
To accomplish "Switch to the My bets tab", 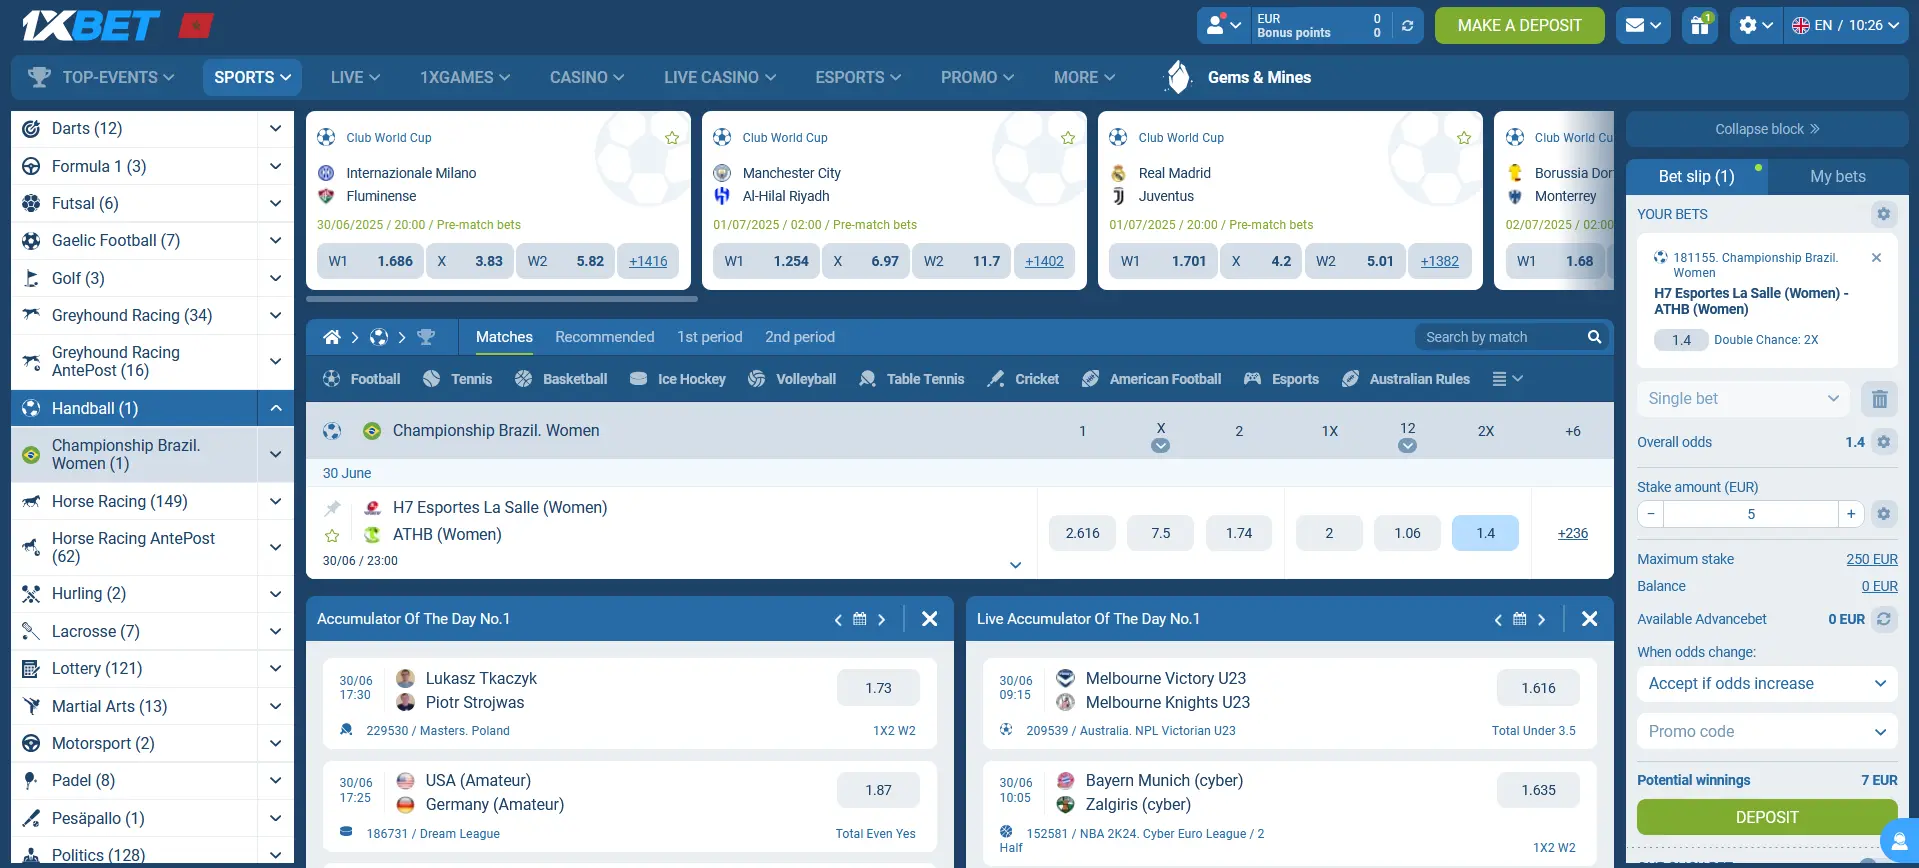I will tap(1838, 176).
